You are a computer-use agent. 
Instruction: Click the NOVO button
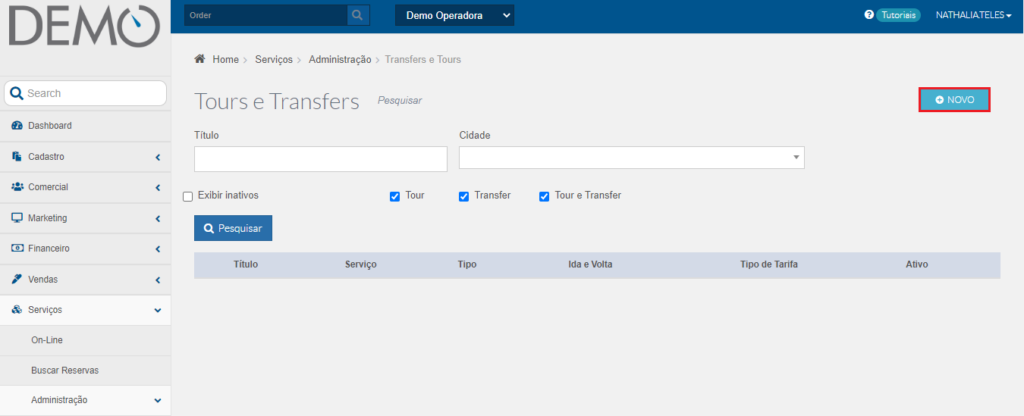tap(955, 100)
